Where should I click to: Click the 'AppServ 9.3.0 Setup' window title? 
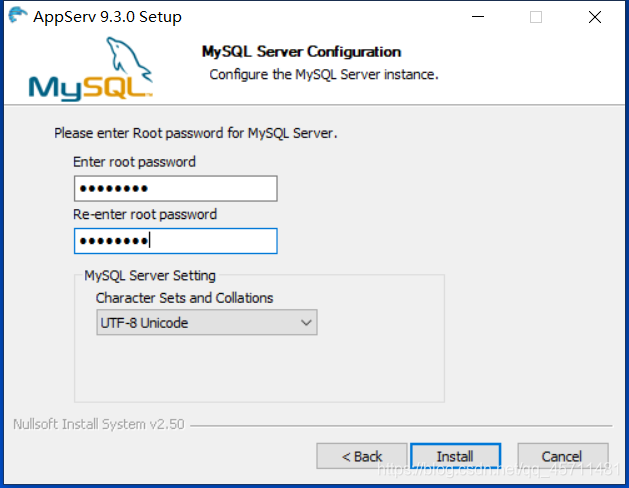click(x=108, y=17)
